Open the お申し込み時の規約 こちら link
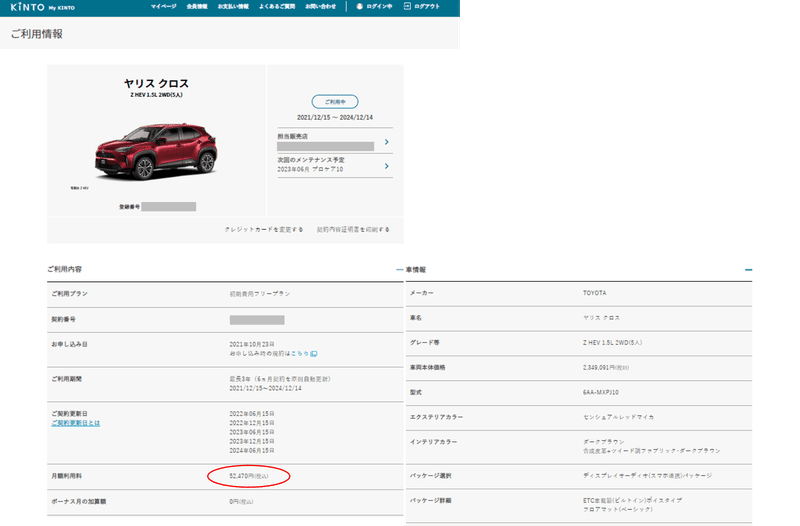 tap(299, 354)
